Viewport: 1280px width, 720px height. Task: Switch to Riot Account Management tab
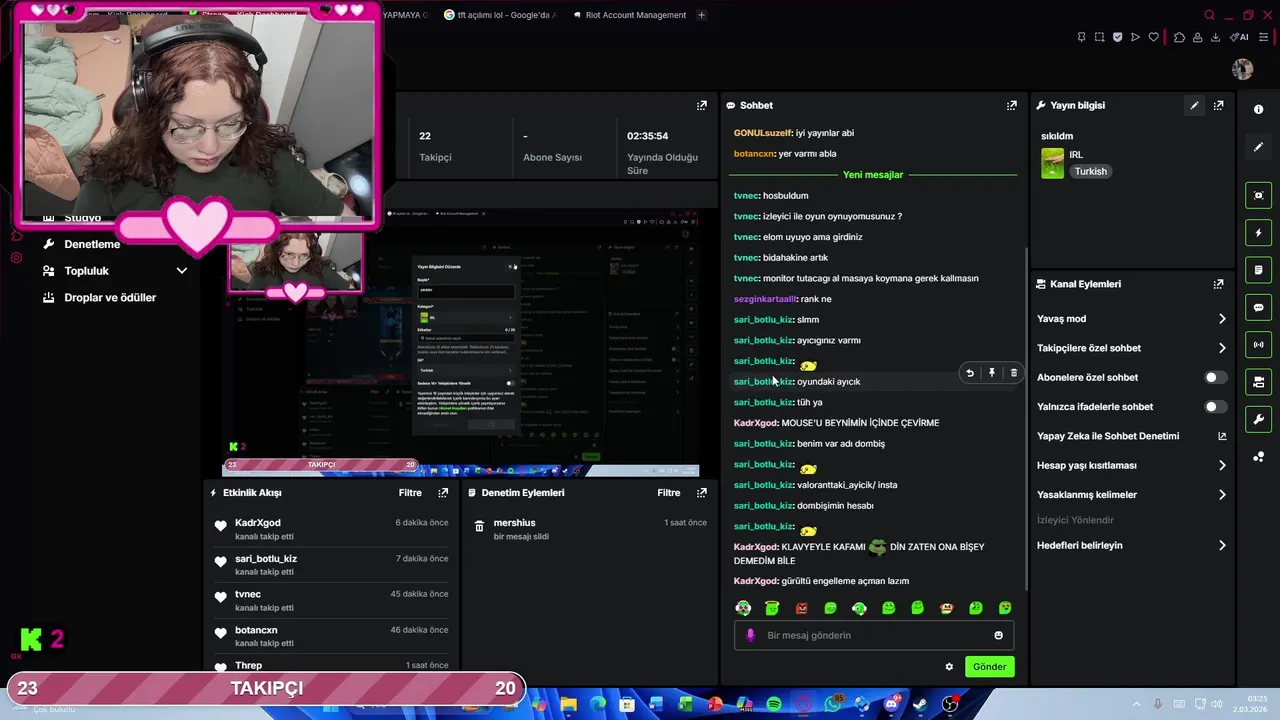click(x=628, y=15)
